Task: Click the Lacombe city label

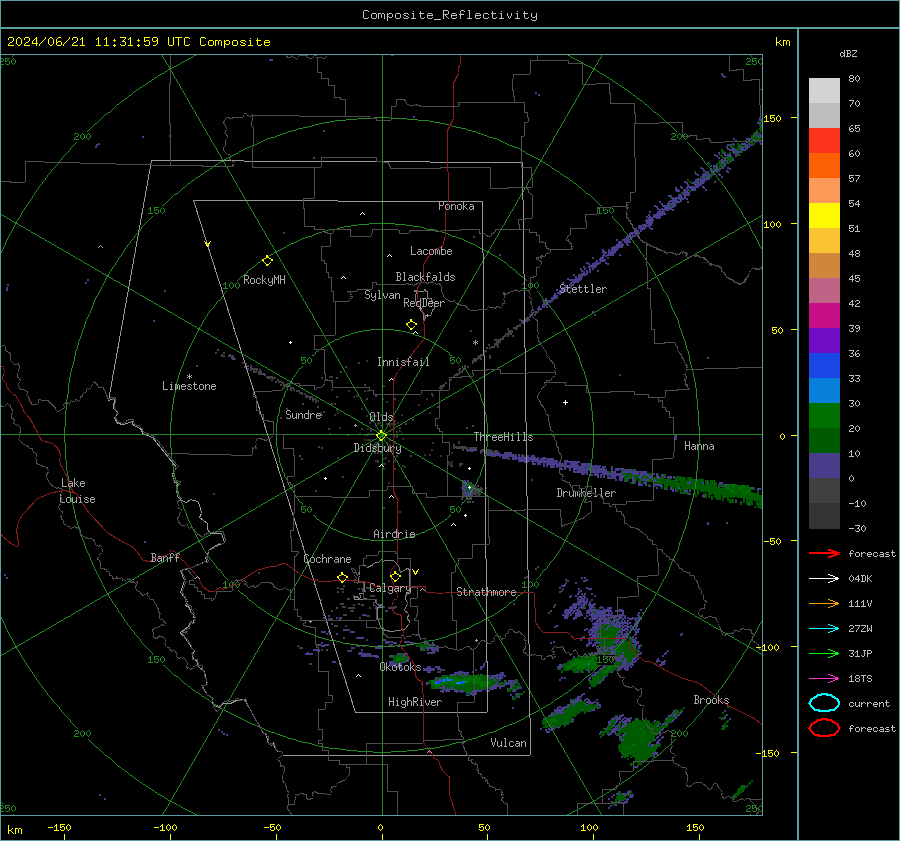Action: (431, 251)
